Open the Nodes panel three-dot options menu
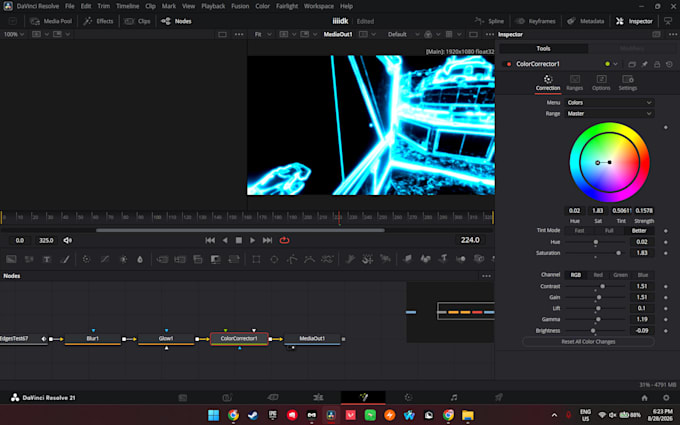This screenshot has height=425, width=680. [x=486, y=276]
